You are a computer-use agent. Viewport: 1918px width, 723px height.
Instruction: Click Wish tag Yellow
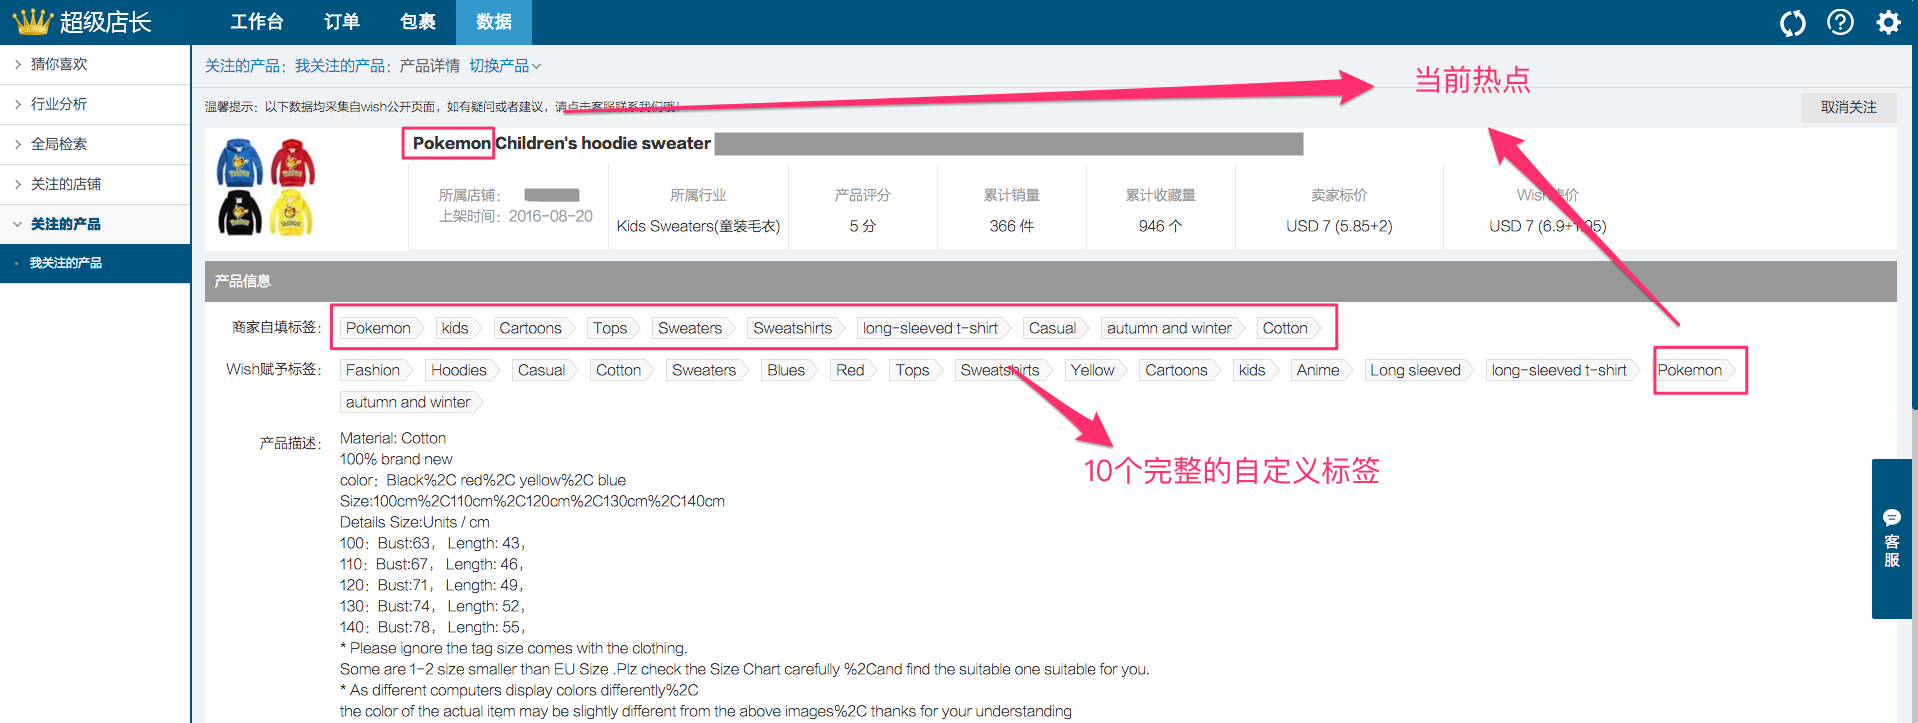[x=1094, y=370]
